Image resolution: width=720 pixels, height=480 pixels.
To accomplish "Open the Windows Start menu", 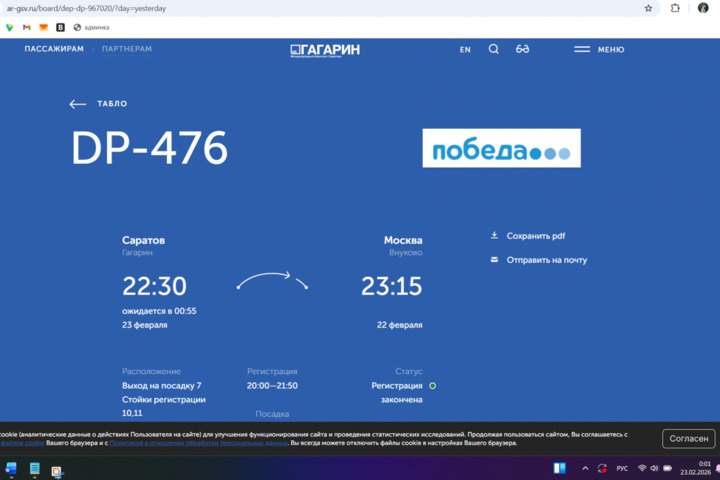I will 11,468.
